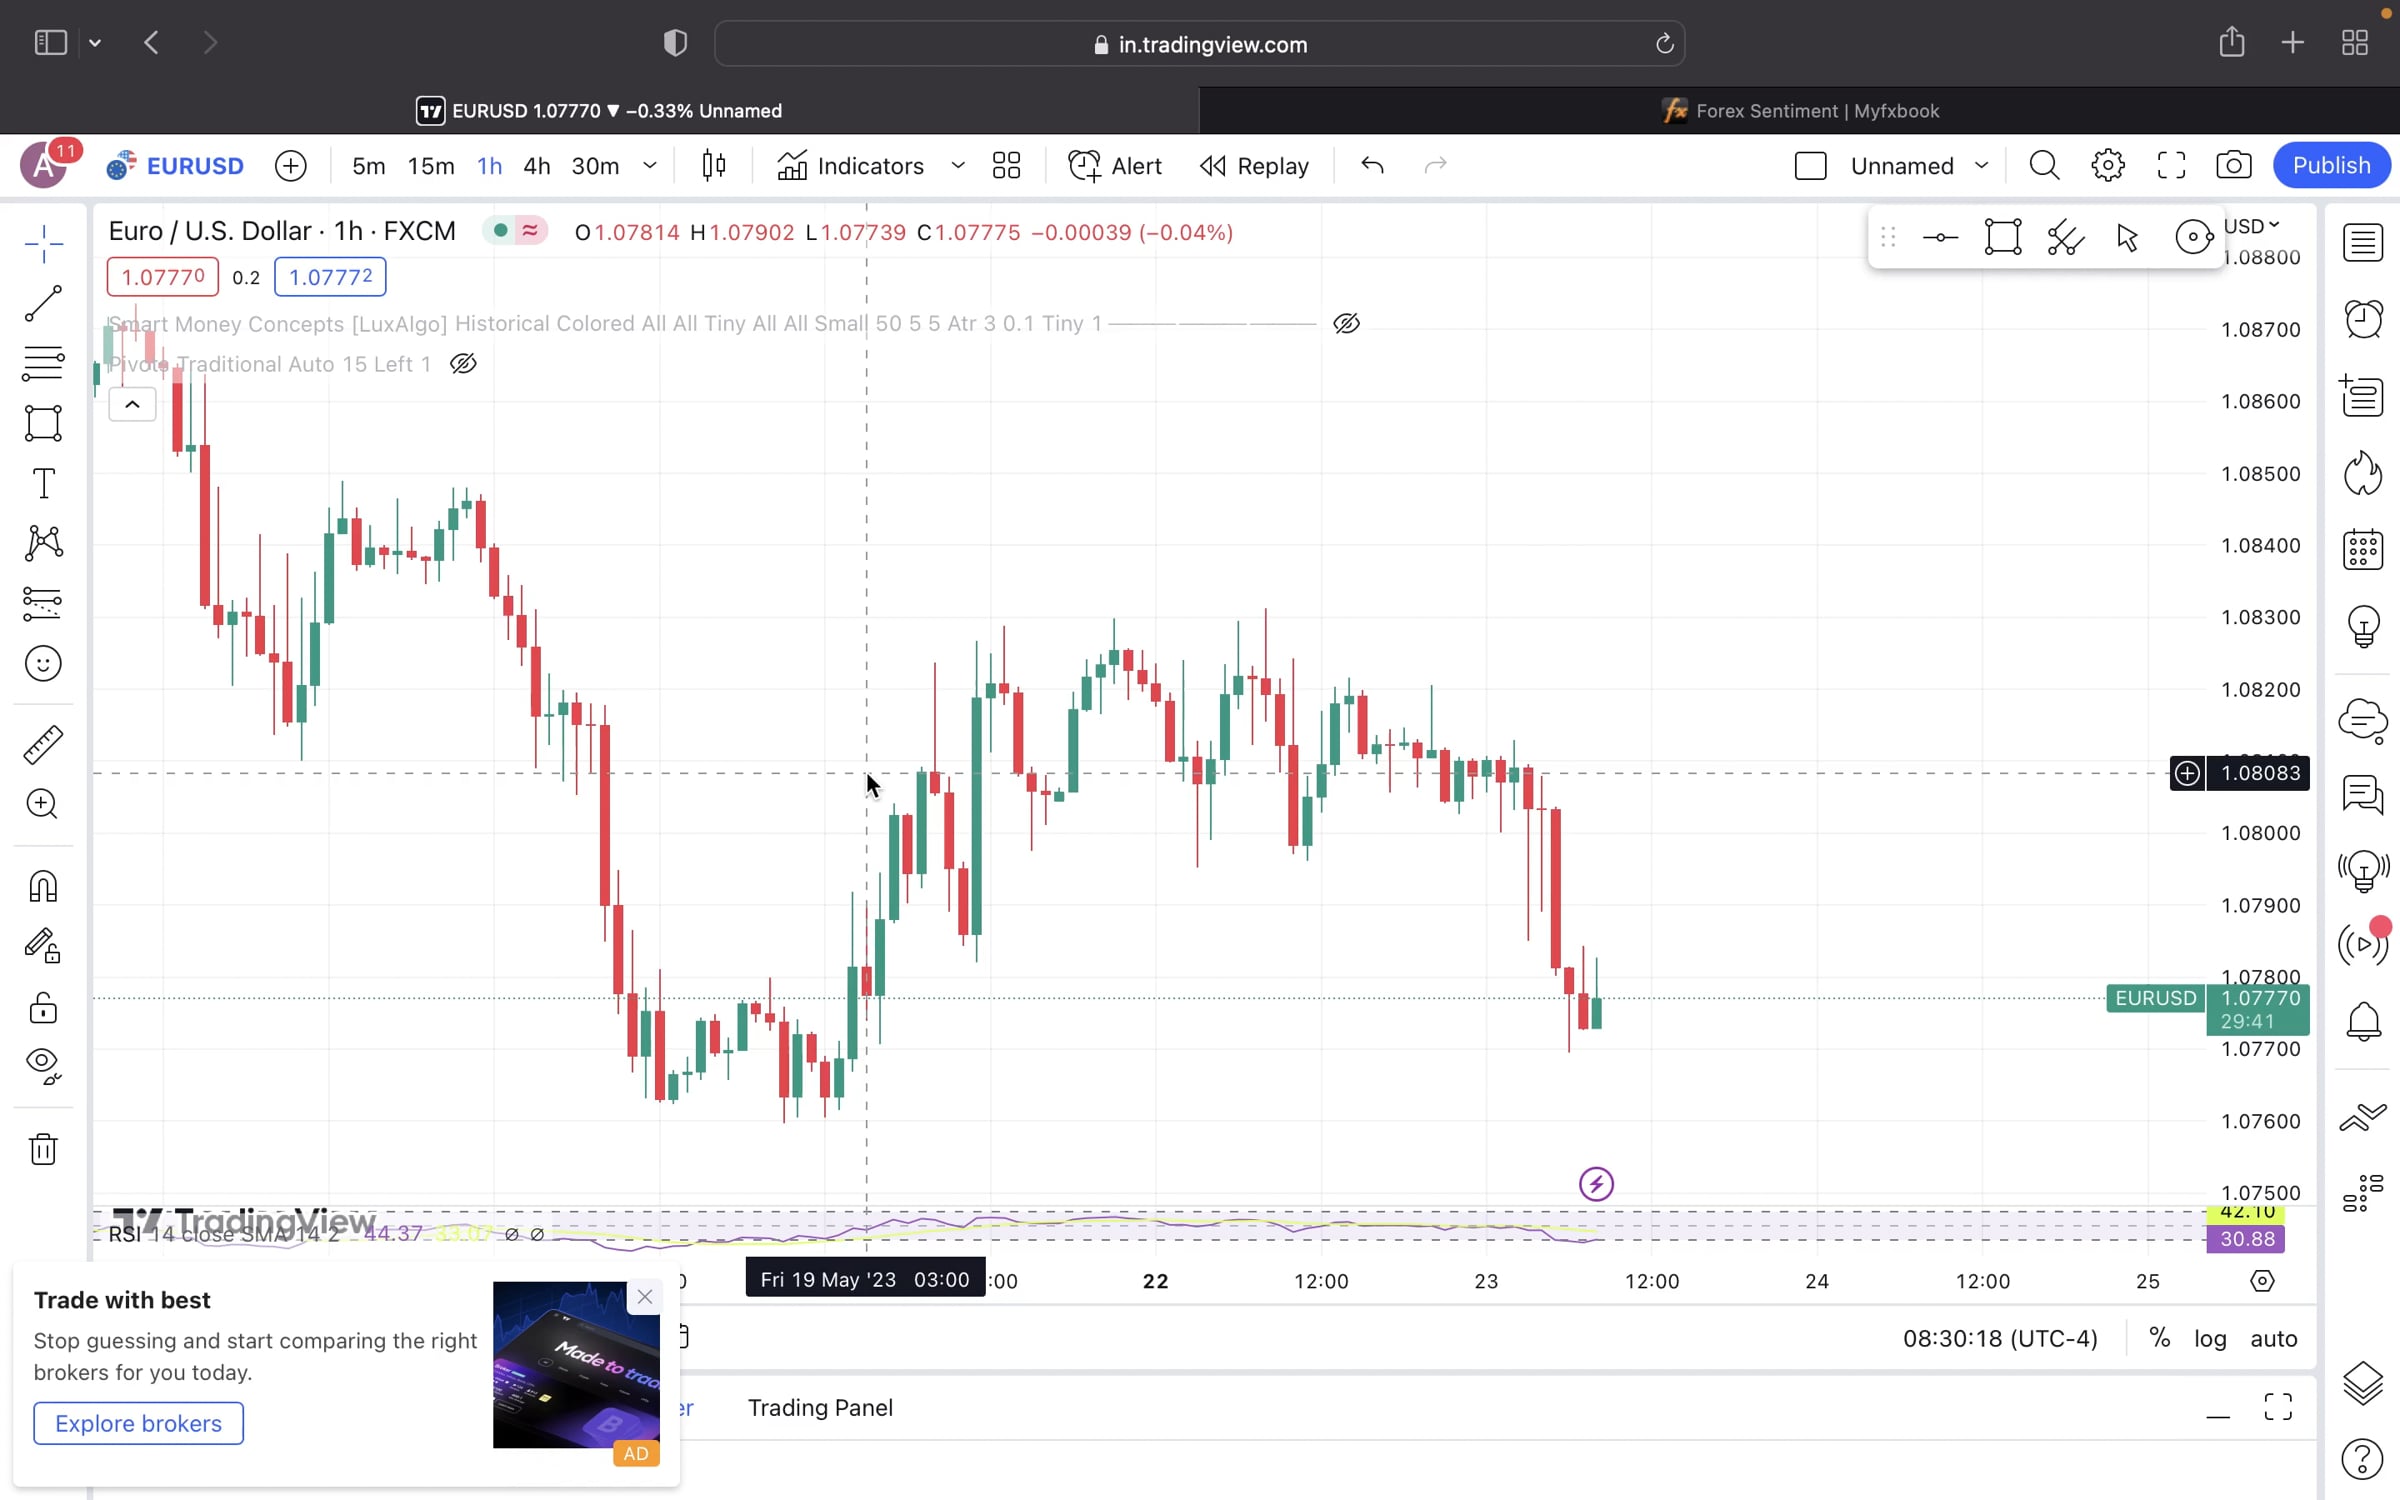Select the 4h timeframe

coord(537,166)
